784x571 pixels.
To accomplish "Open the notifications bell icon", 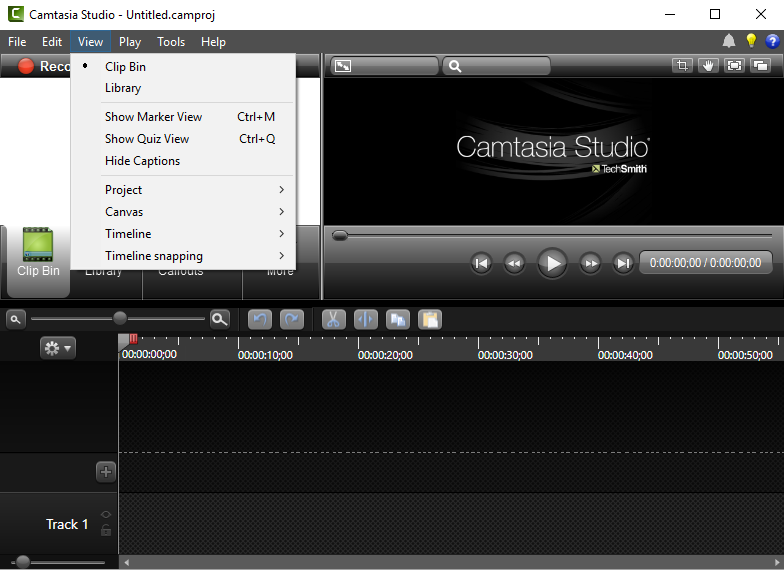I will (728, 41).
